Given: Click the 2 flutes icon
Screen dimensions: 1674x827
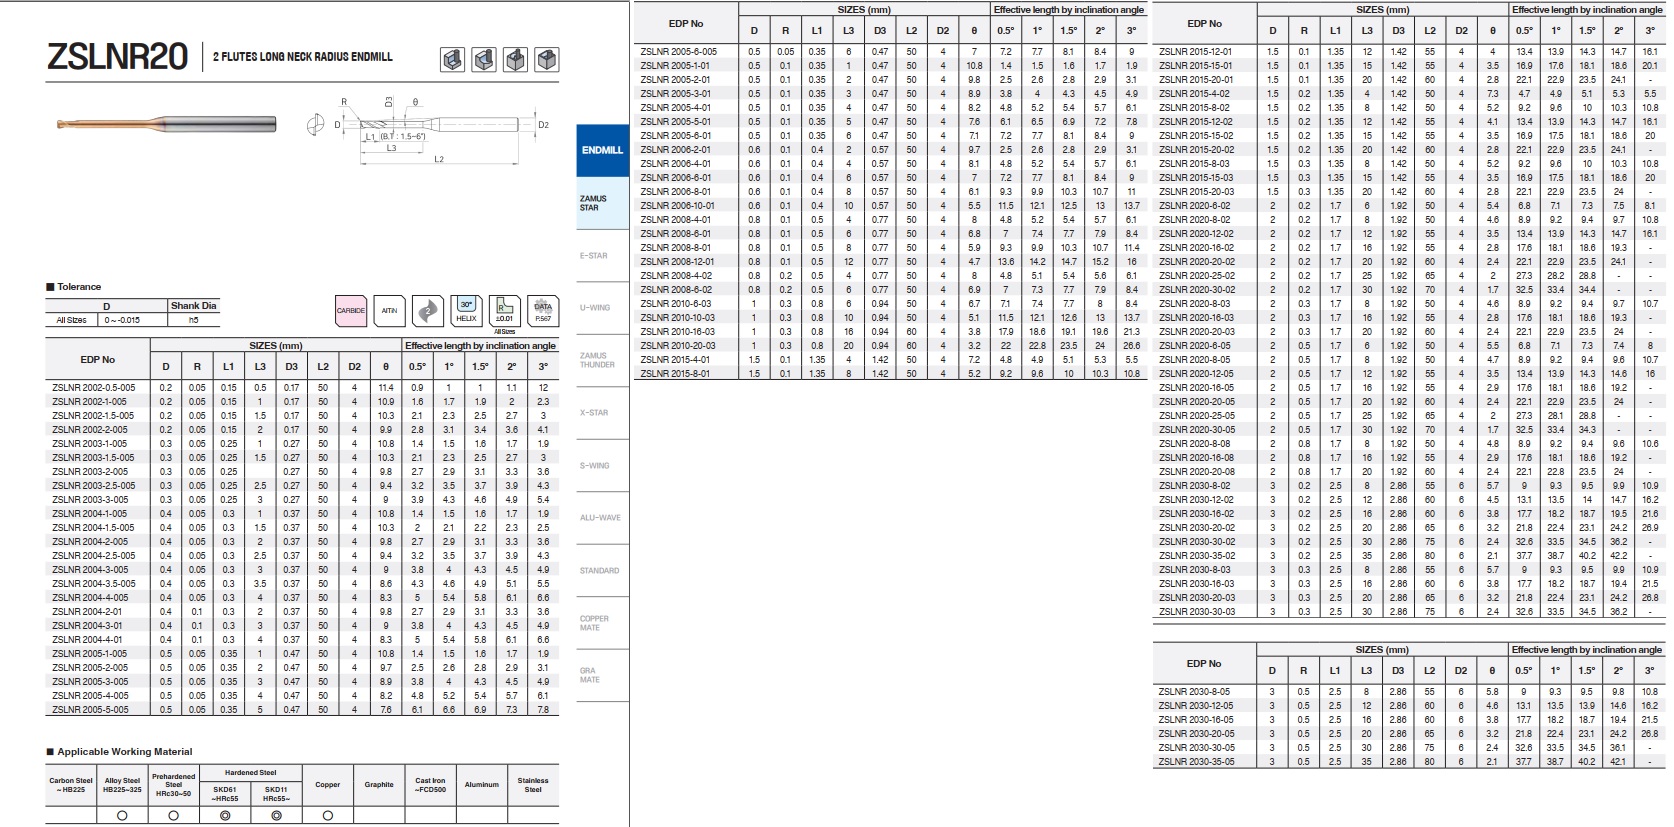Looking at the screenshot, I should (428, 311).
